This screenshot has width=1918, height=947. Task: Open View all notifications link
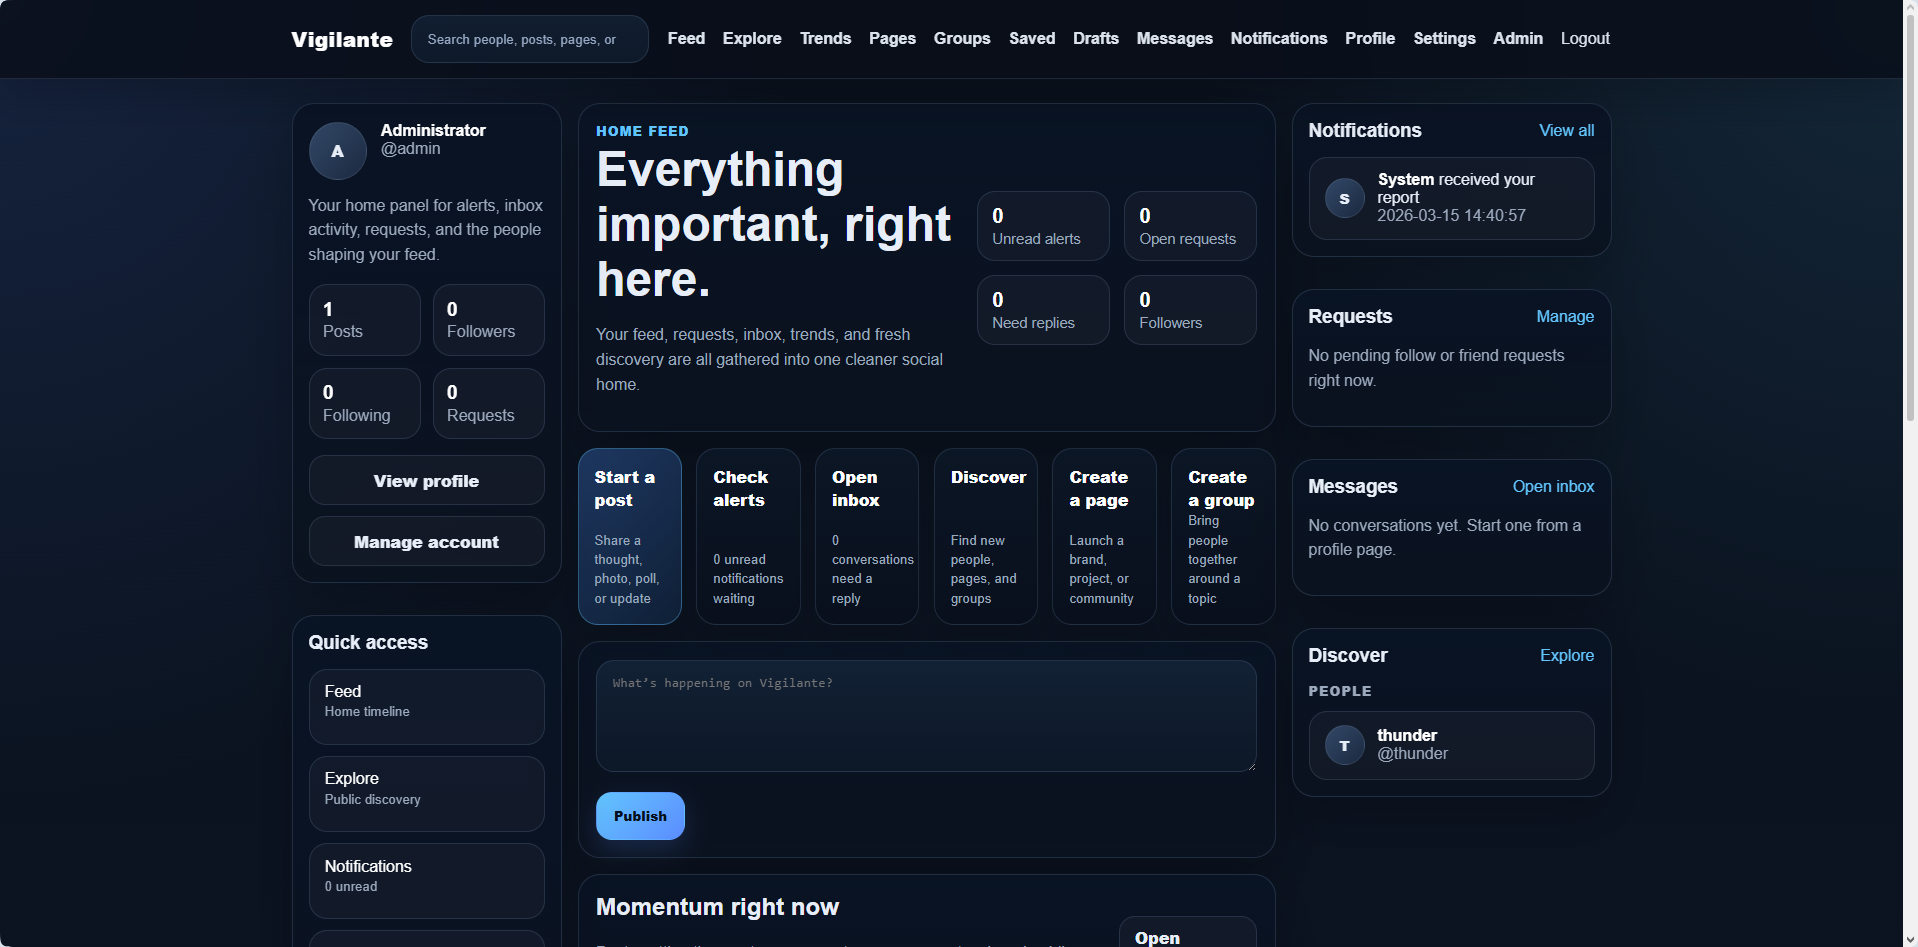coord(1565,131)
